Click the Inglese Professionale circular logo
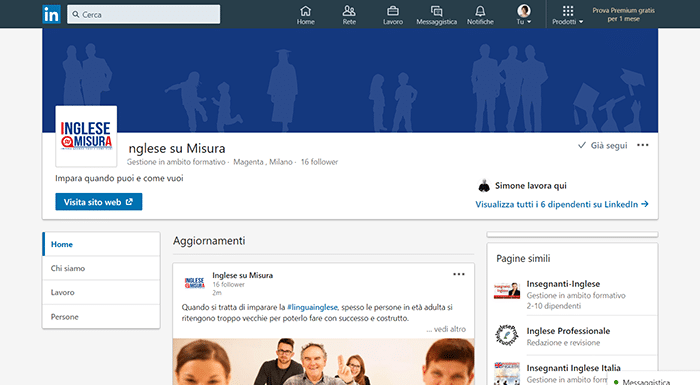The height and width of the screenshot is (385, 700). (507, 335)
